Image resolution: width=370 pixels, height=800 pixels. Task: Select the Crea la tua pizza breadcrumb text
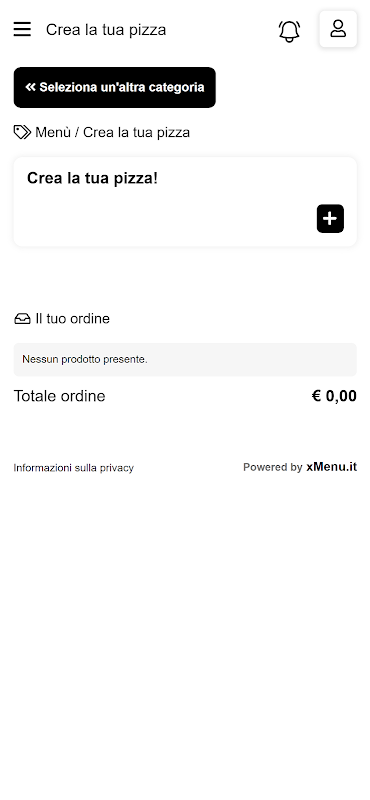[x=136, y=133]
